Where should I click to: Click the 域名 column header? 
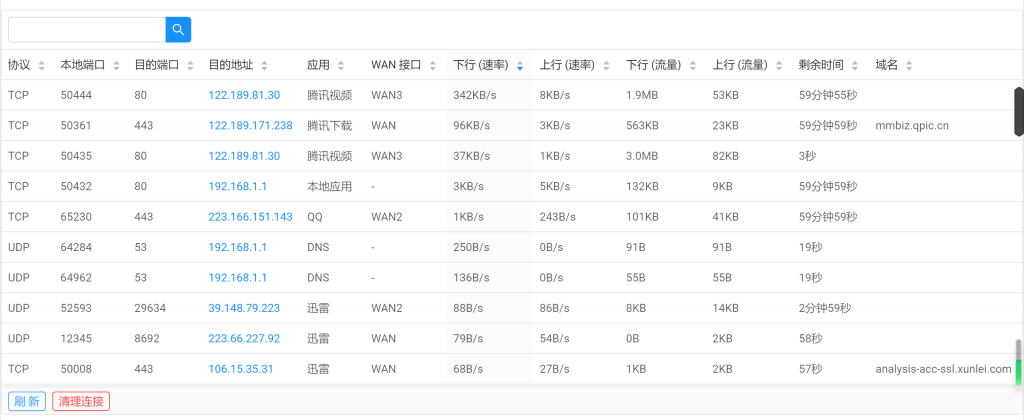[x=886, y=65]
